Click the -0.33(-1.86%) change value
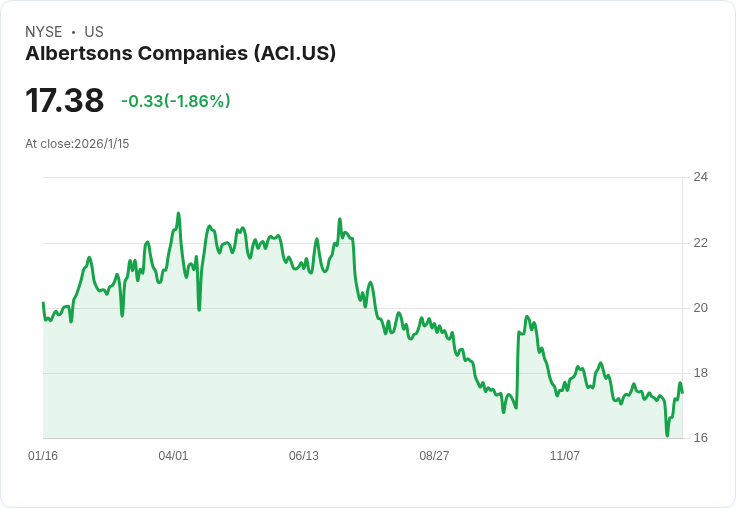The width and height of the screenshot is (736, 508). point(176,101)
